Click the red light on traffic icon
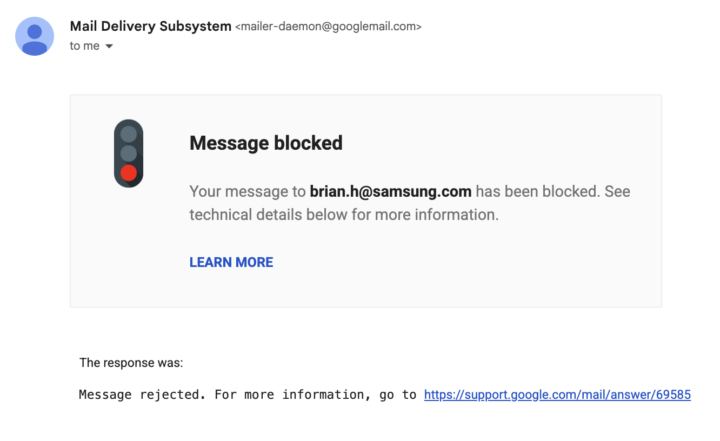This screenshot has width=720, height=441. [128, 173]
